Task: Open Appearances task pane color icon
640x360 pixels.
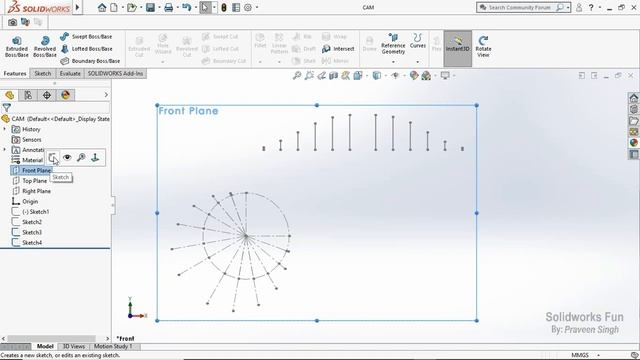Action: pos(633,143)
